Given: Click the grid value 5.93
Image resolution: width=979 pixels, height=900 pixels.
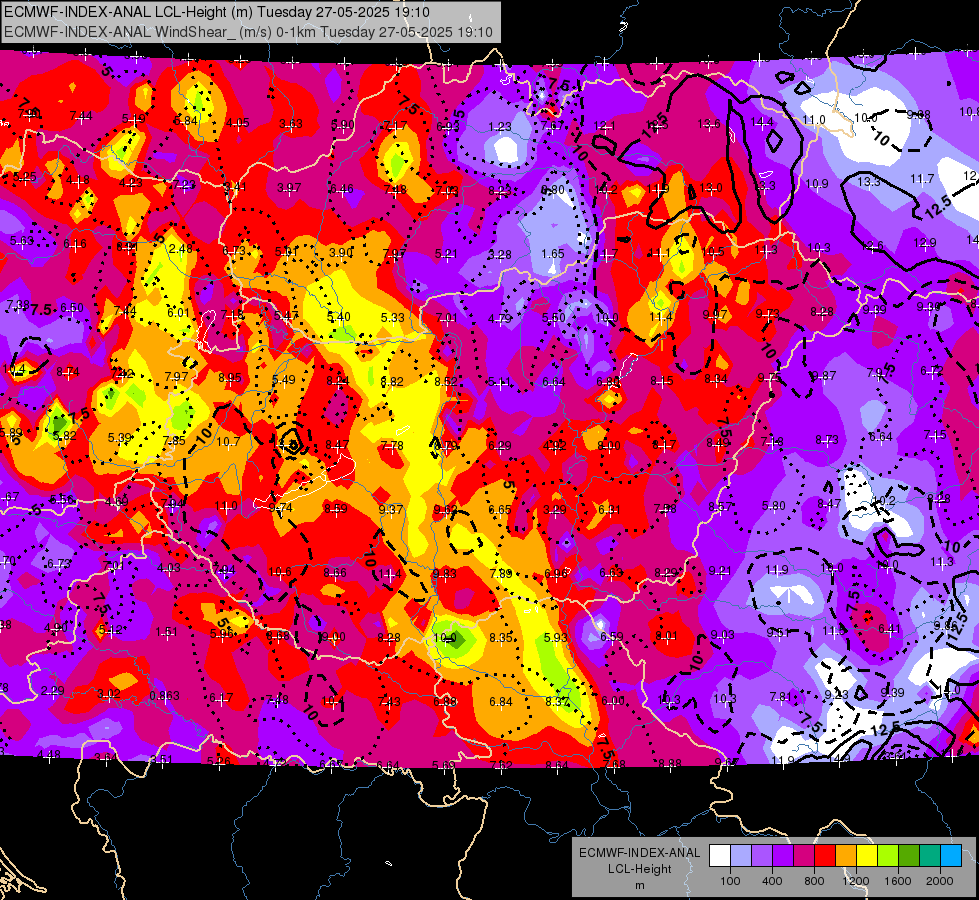Looking at the screenshot, I should click(x=556, y=638).
